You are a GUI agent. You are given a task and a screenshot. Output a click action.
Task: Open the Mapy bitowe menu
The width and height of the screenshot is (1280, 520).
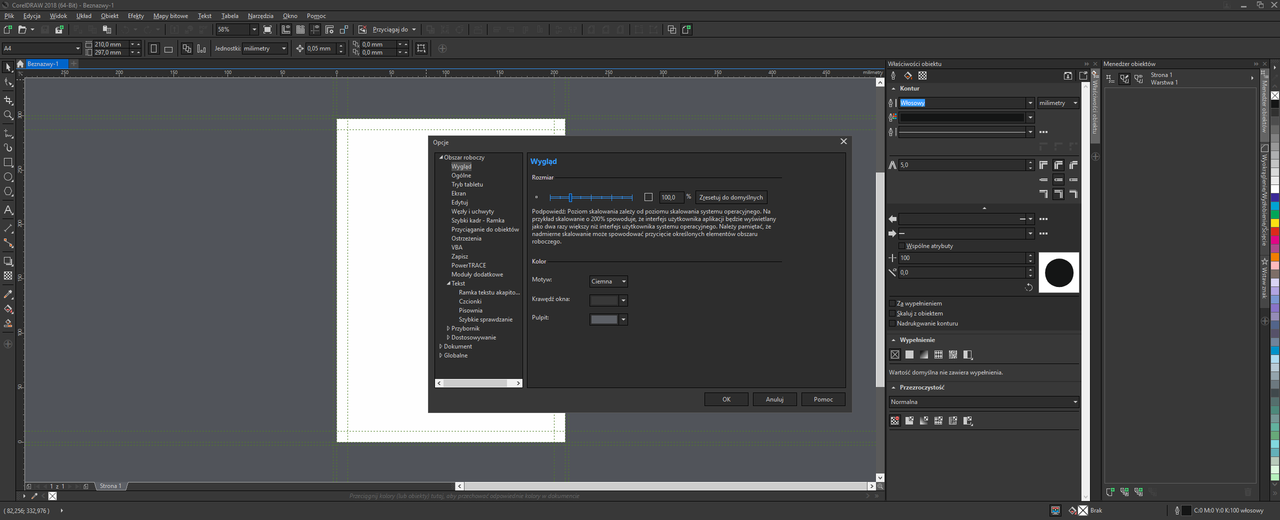pos(170,16)
